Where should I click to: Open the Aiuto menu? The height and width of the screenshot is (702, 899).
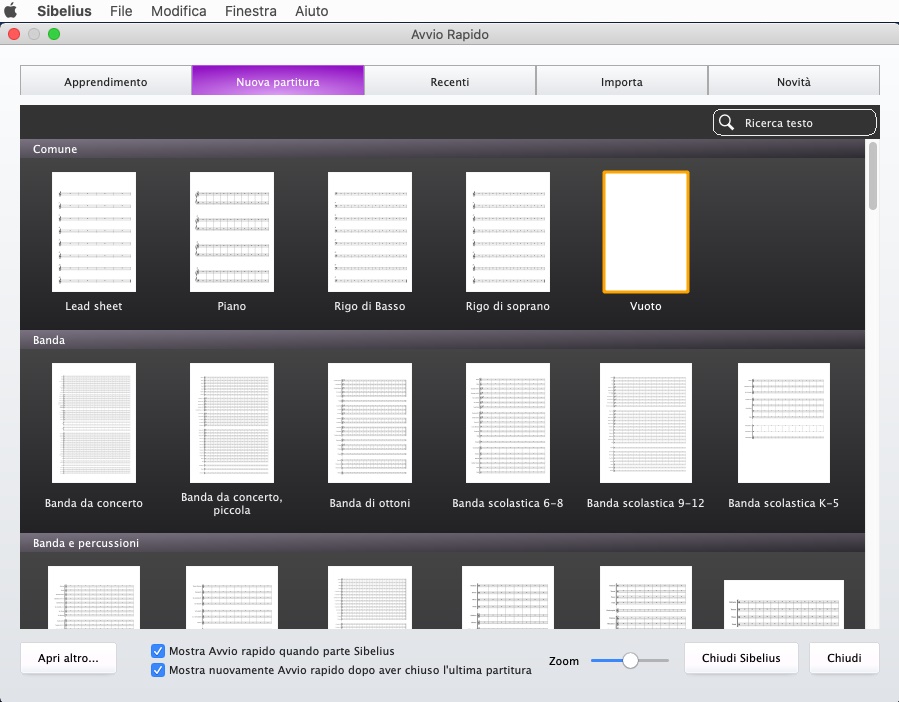(311, 11)
